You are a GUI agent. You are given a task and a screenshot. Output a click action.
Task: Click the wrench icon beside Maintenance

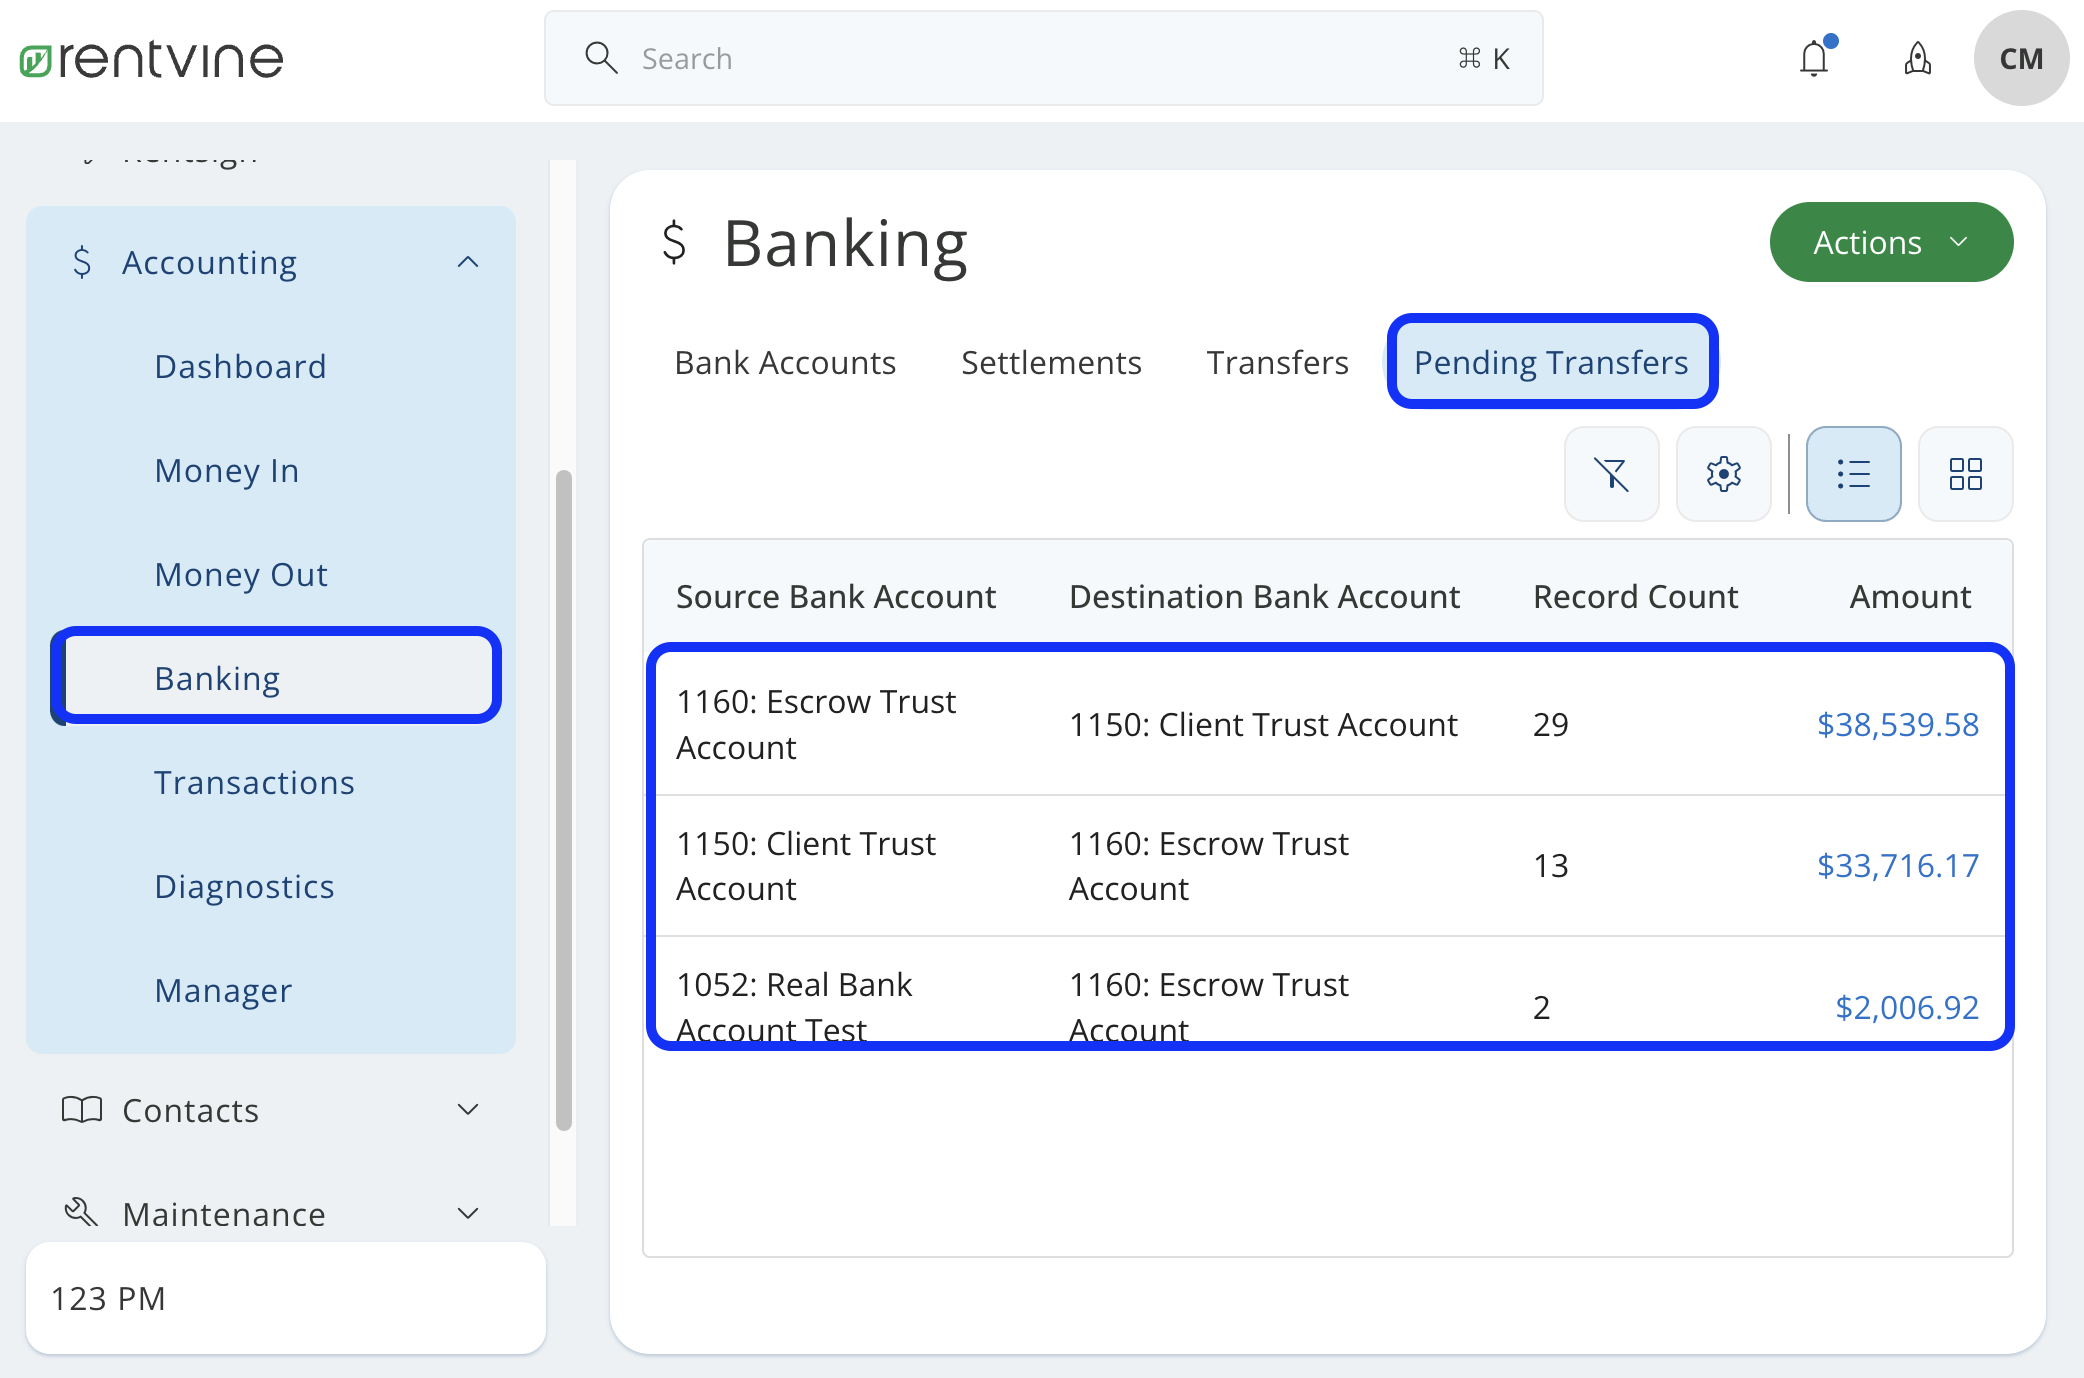click(x=80, y=1212)
